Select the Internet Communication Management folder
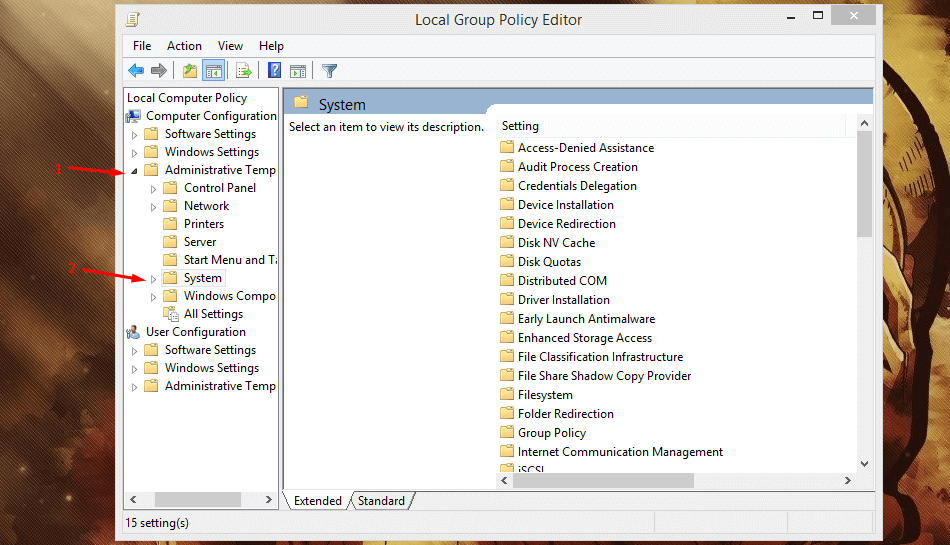Image resolution: width=950 pixels, height=545 pixels. coord(620,452)
